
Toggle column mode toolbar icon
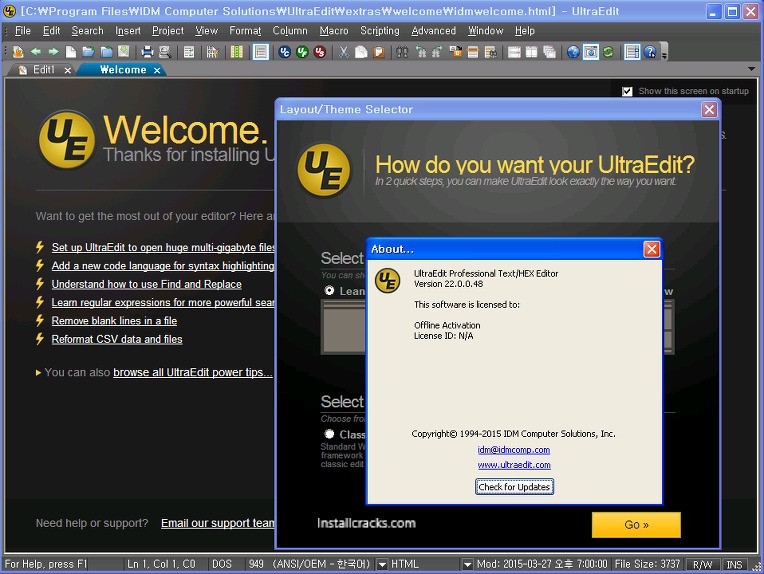tap(236, 52)
